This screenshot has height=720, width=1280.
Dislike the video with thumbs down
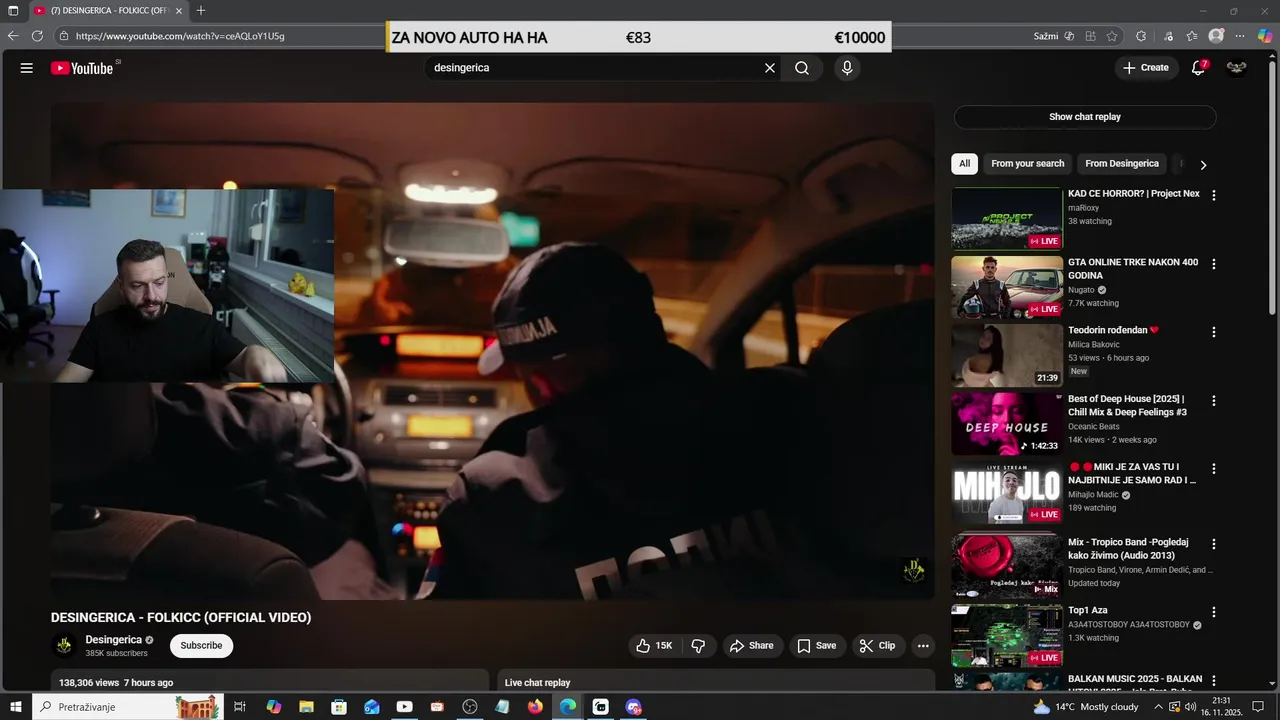click(x=699, y=646)
